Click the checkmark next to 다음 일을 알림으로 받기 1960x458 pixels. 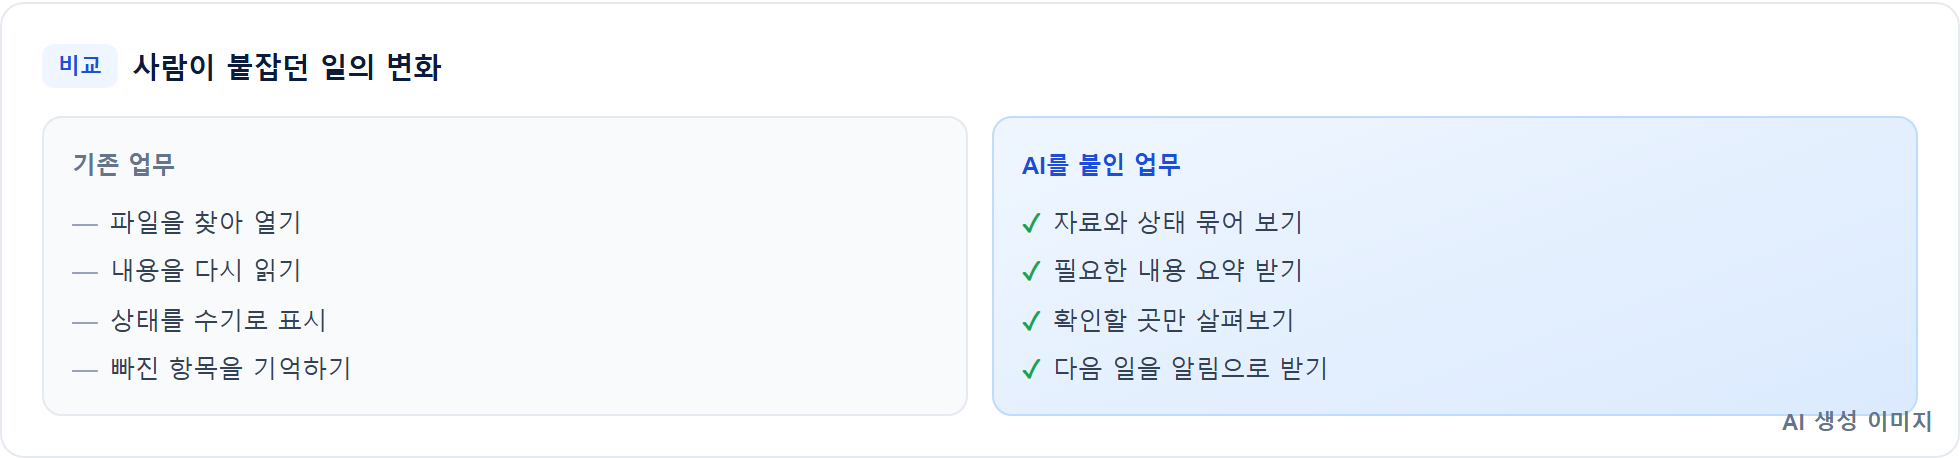click(1032, 369)
